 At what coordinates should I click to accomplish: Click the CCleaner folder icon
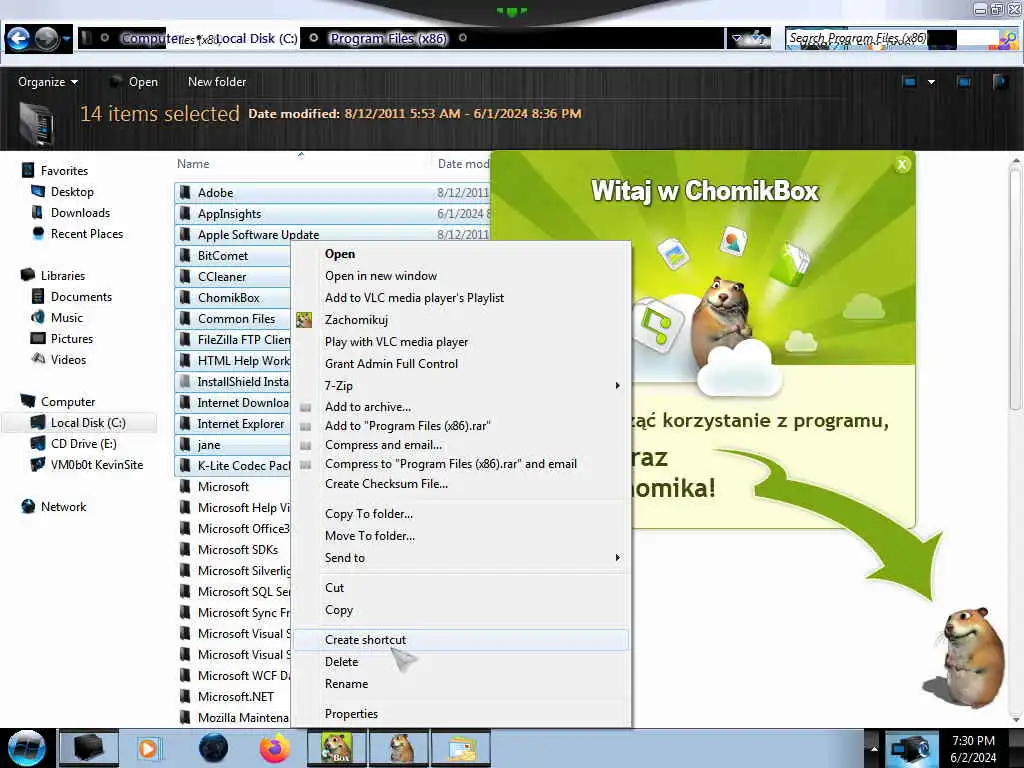tap(186, 276)
